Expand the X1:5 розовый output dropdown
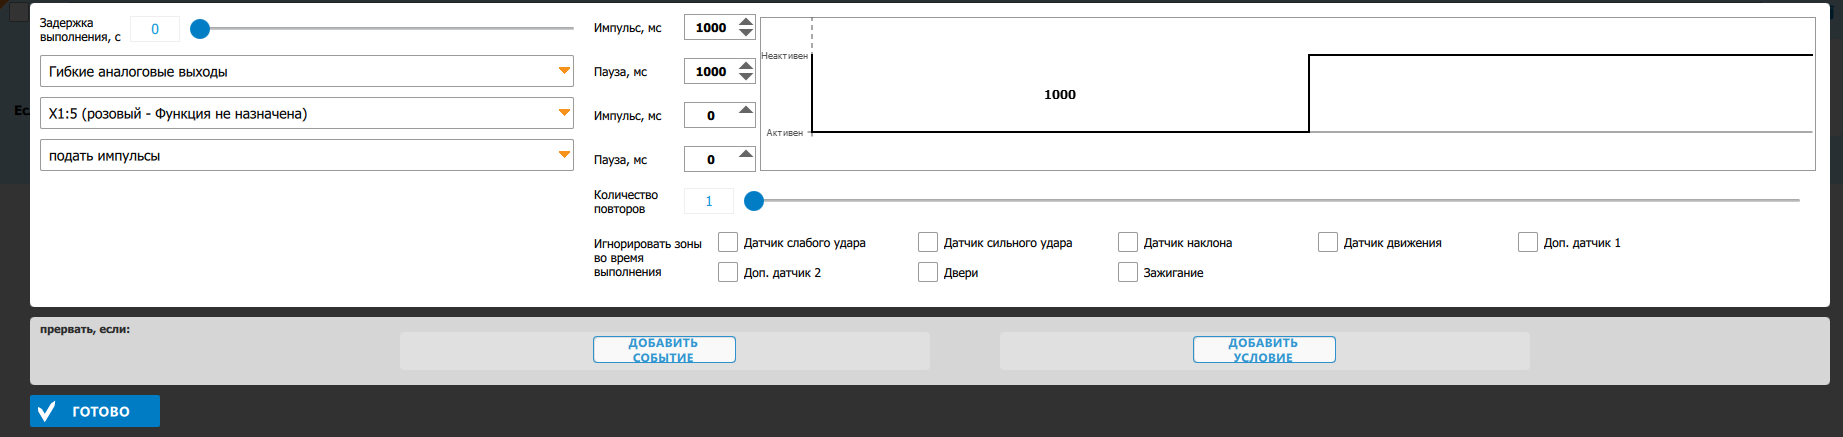 coord(306,113)
